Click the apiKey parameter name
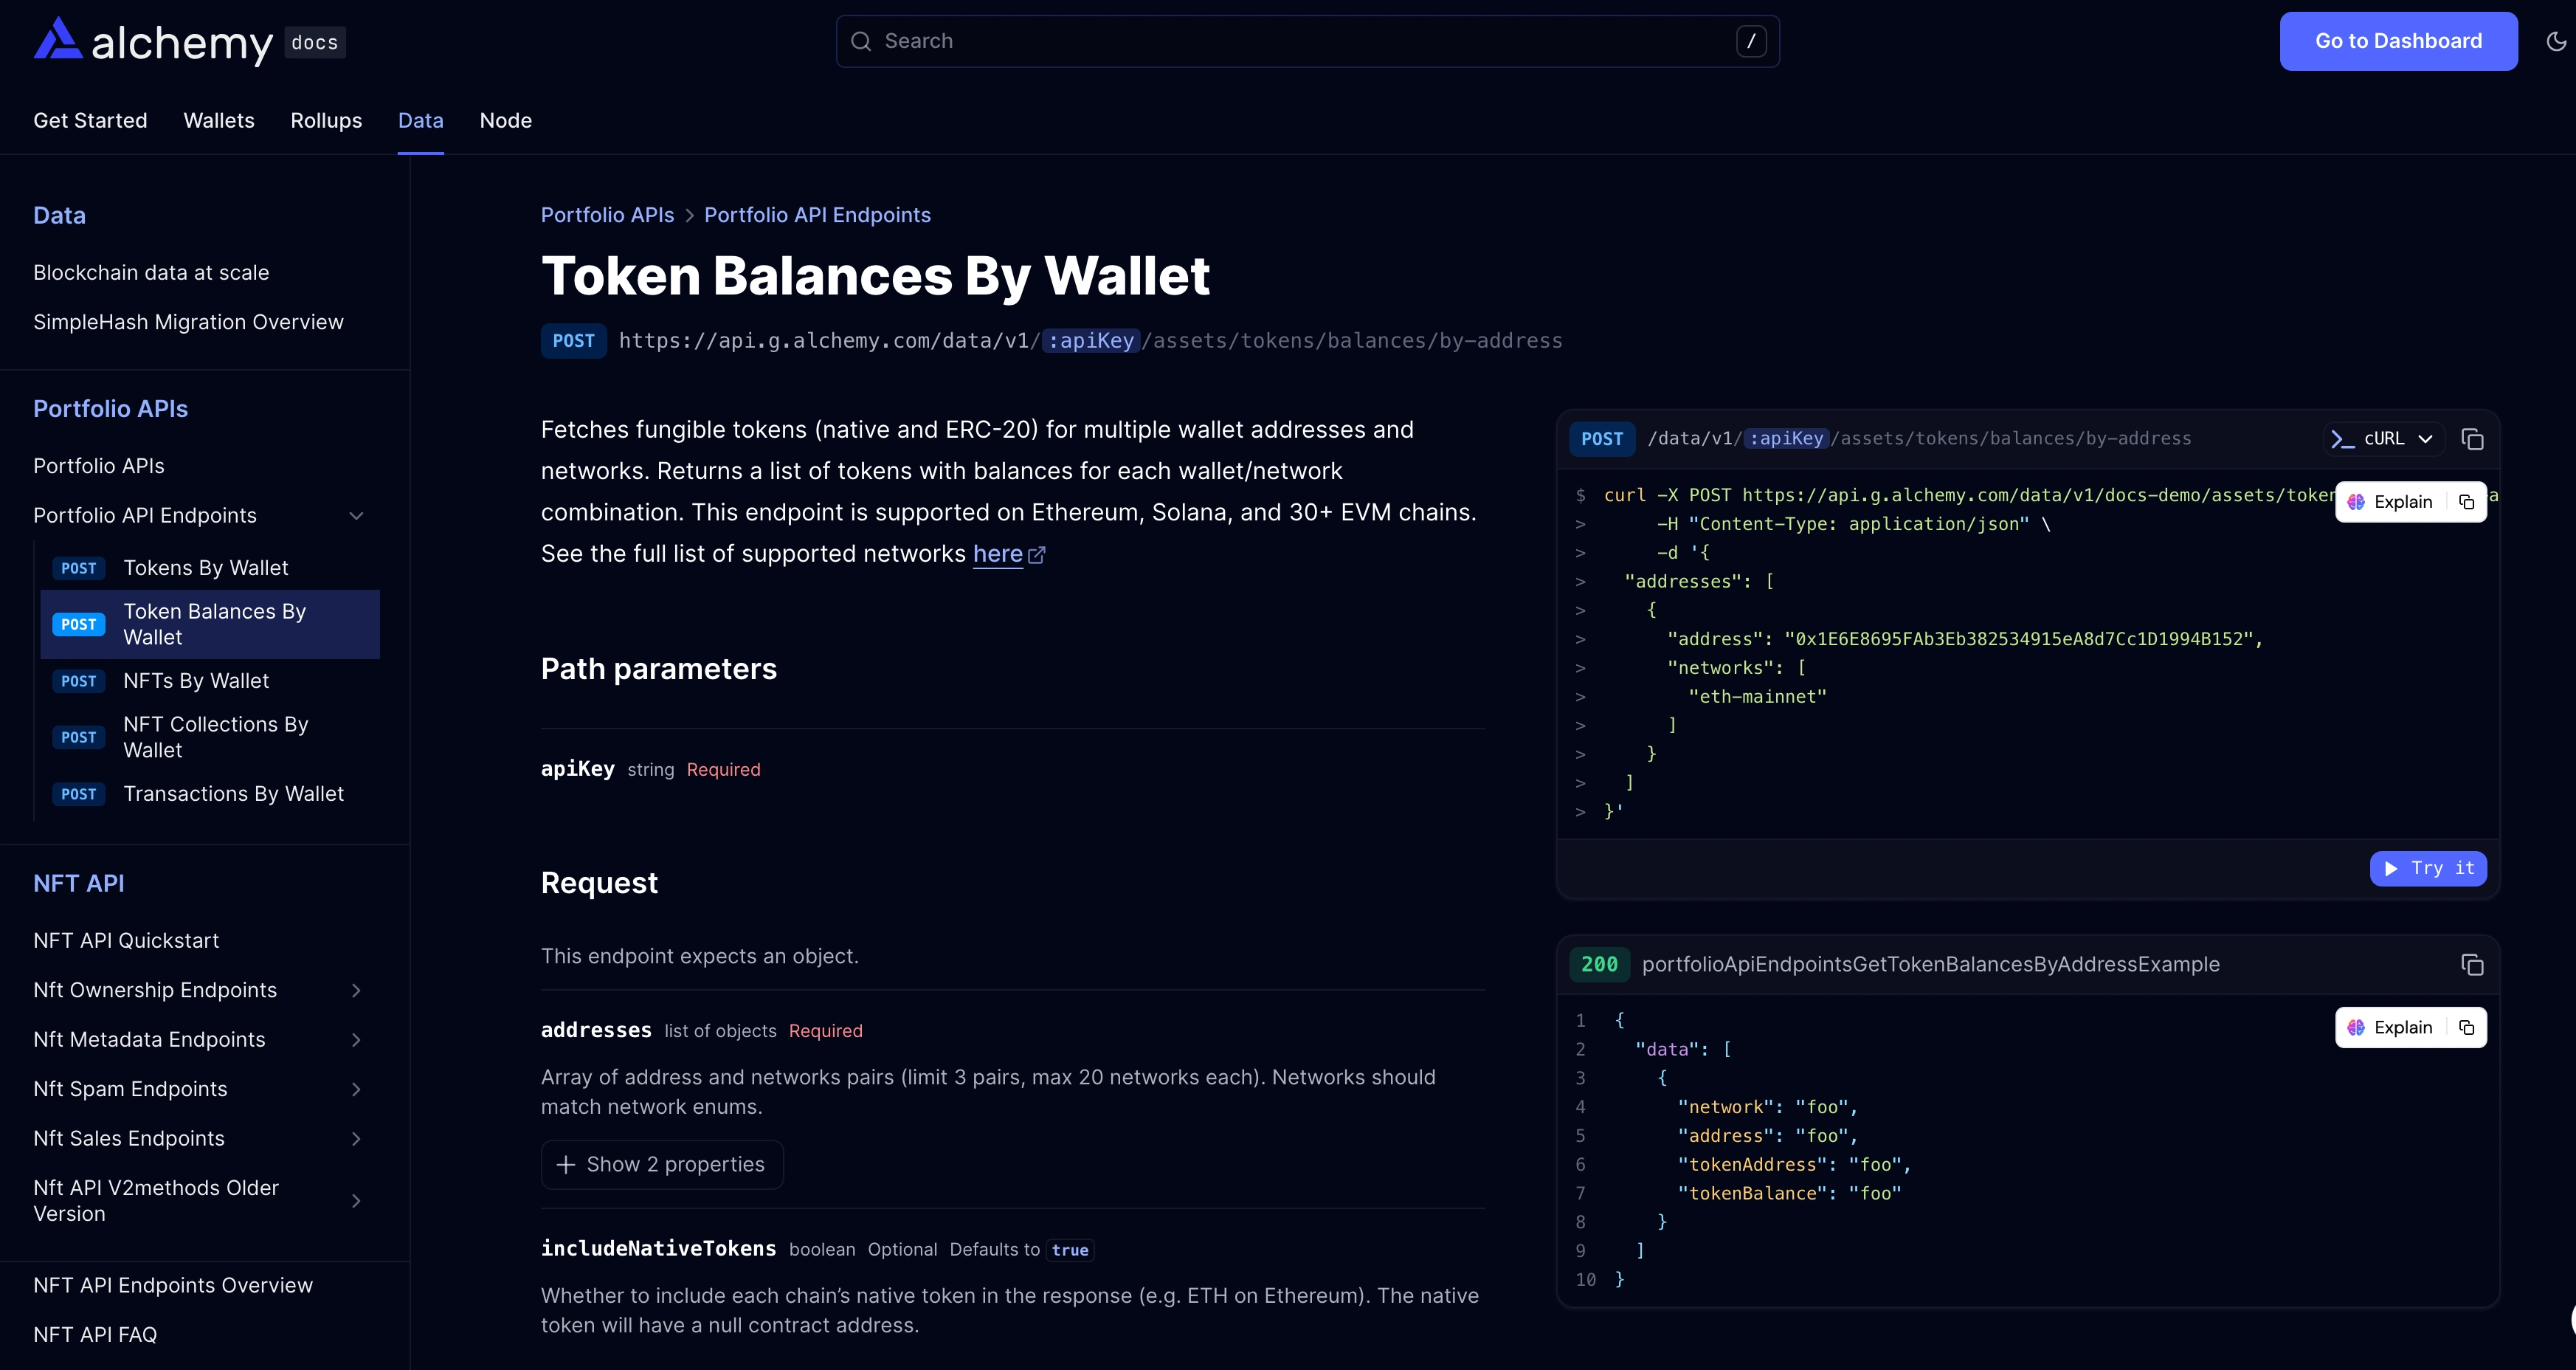The height and width of the screenshot is (1370, 2576). click(x=578, y=769)
